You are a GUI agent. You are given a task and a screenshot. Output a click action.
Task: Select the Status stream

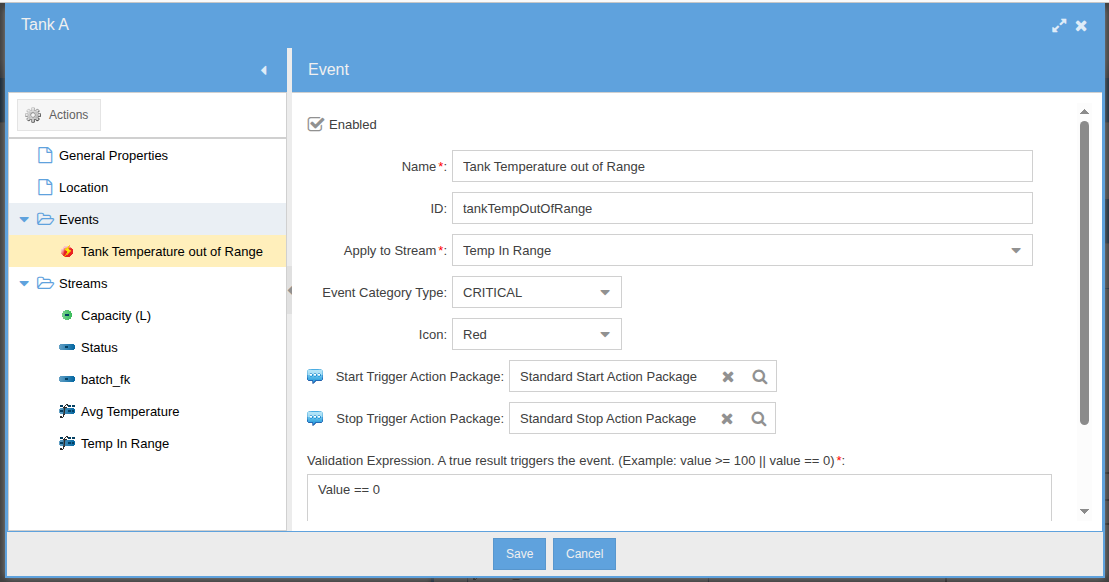coord(99,347)
